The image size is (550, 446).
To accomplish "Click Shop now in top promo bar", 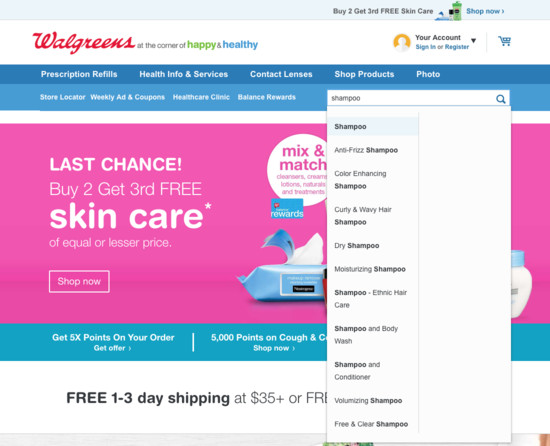I will (485, 11).
